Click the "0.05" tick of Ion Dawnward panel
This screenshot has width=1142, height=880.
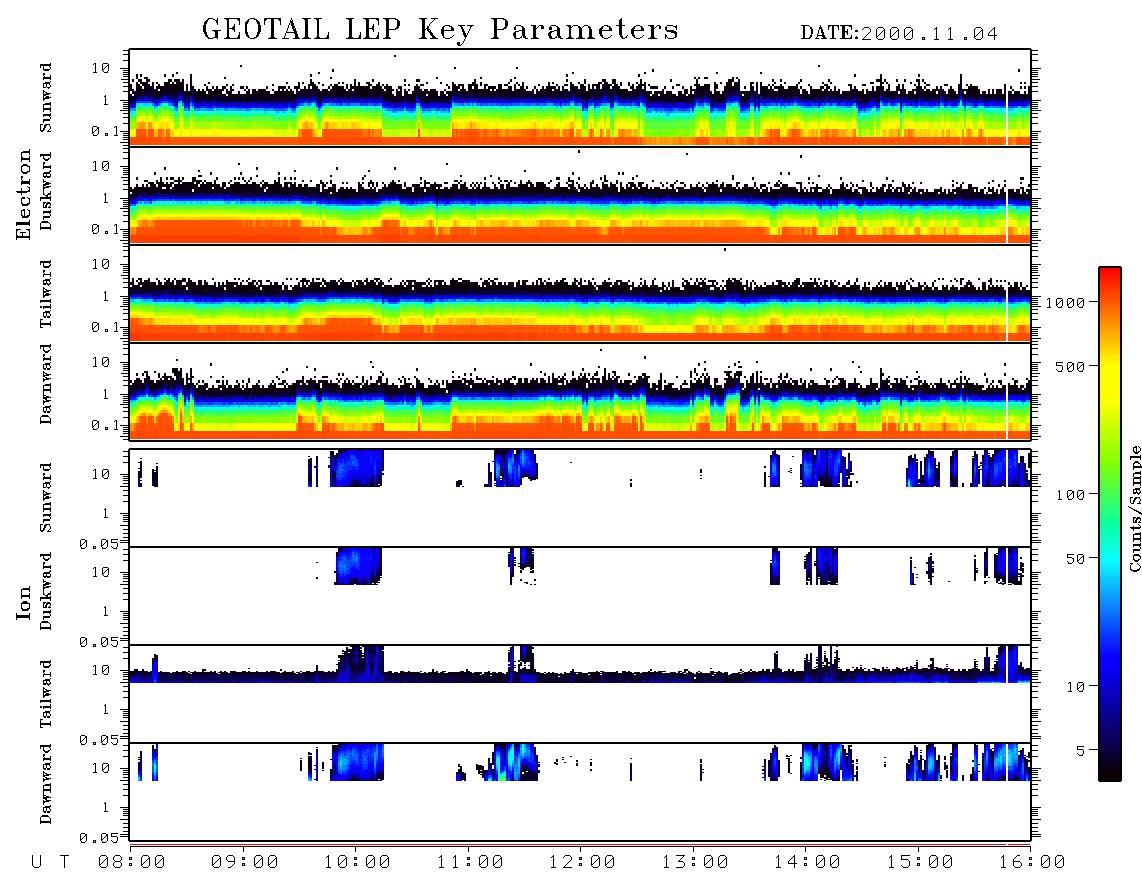[99, 838]
